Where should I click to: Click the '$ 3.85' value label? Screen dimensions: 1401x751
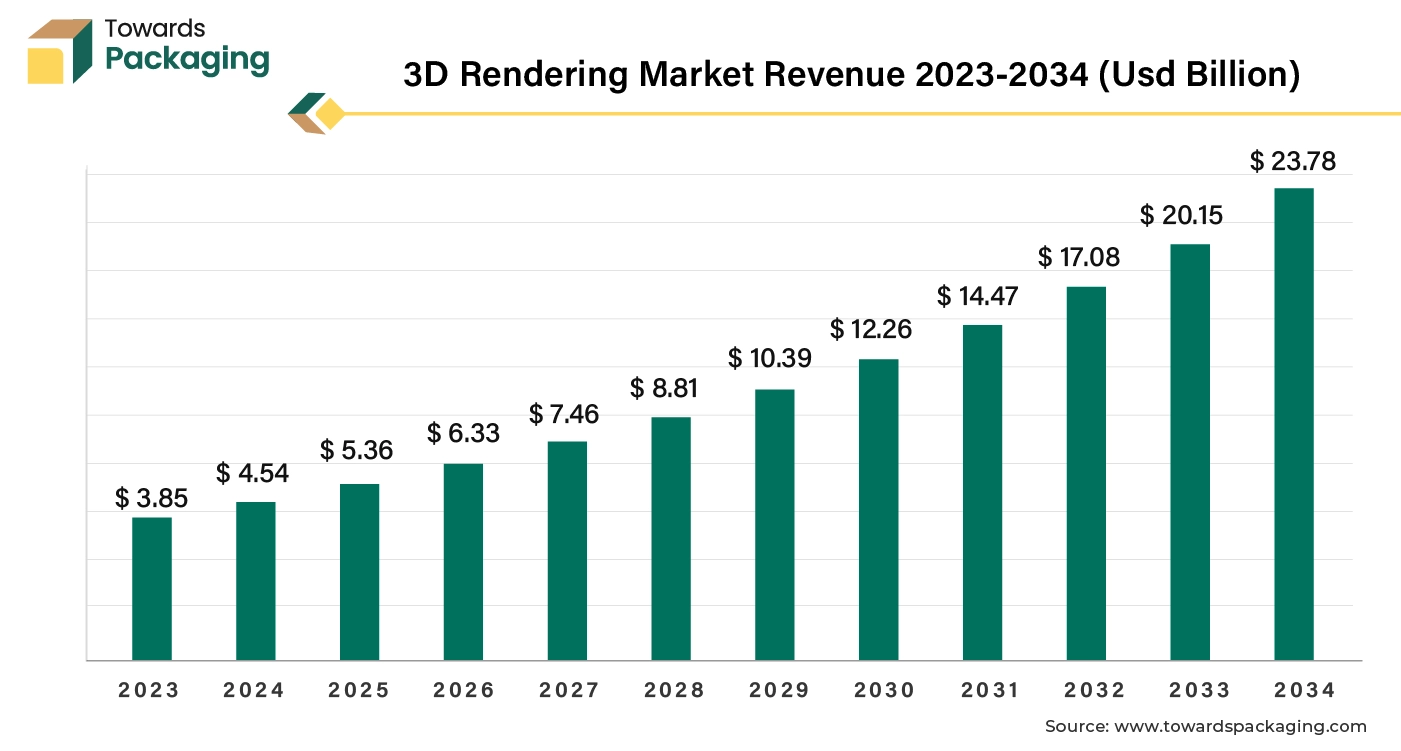(x=152, y=497)
